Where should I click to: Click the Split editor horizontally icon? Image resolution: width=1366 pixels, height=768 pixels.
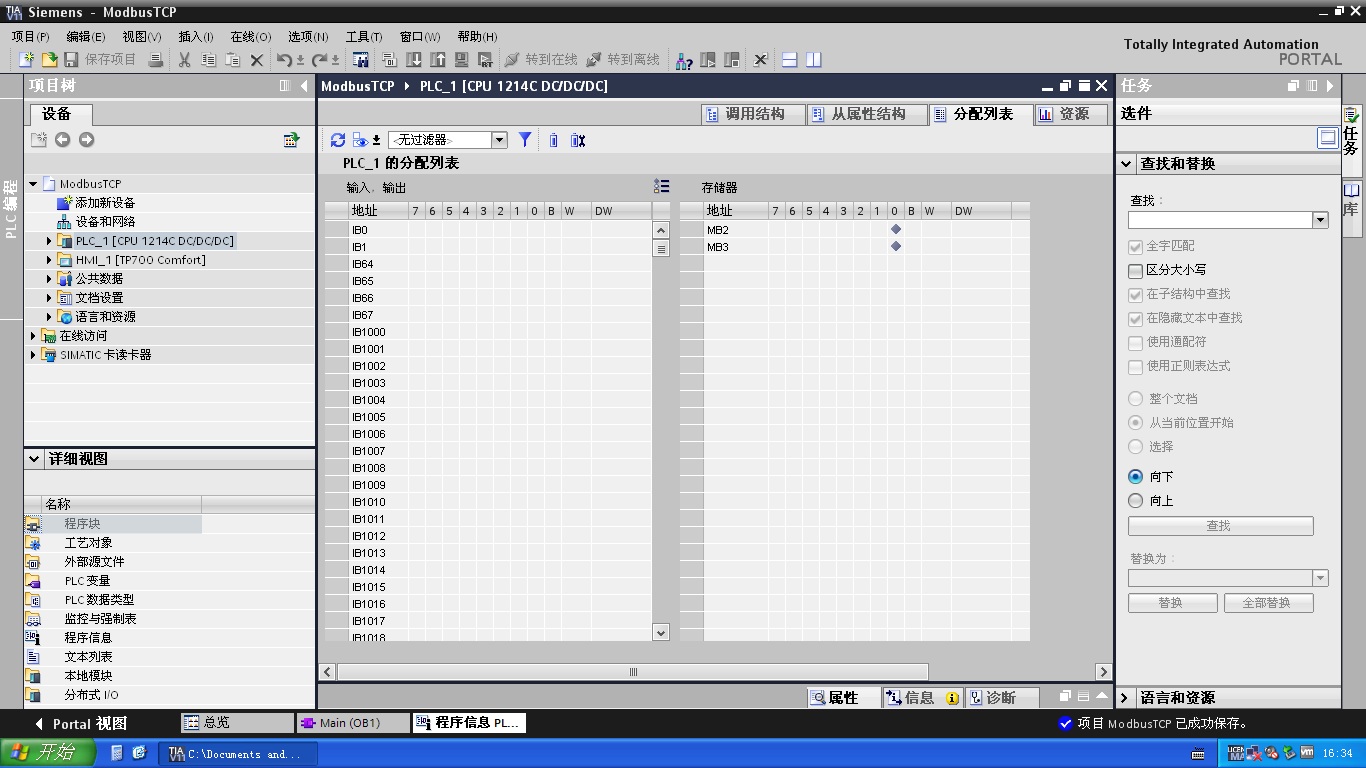[789, 60]
